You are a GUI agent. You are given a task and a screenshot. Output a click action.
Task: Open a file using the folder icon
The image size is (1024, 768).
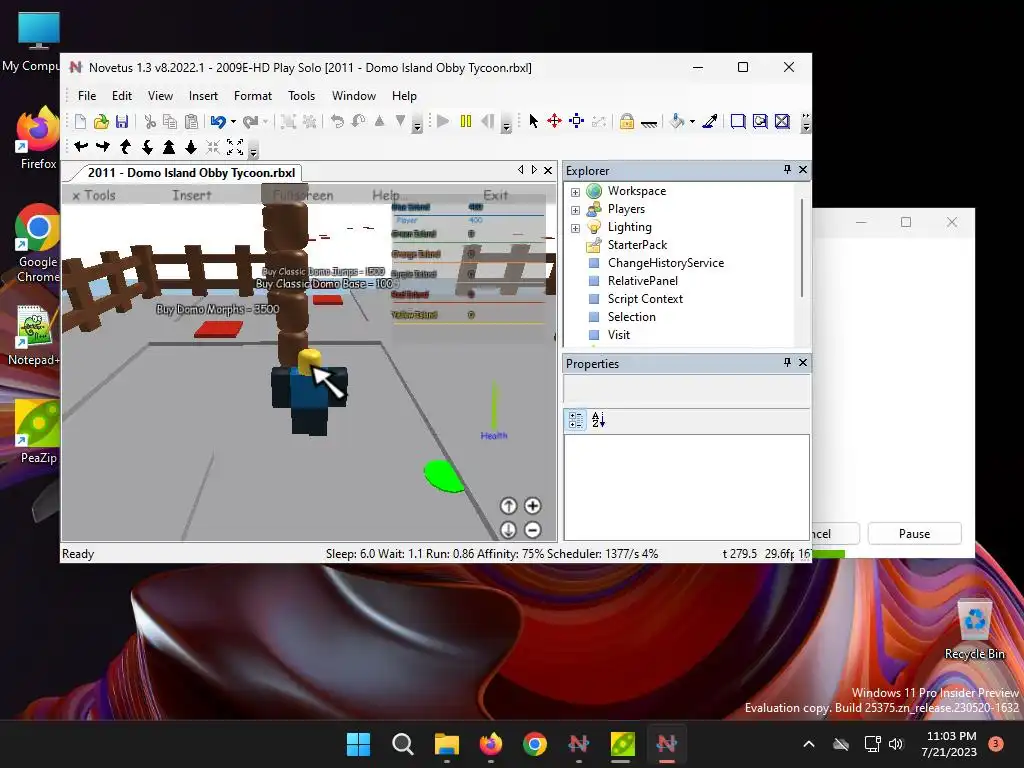click(x=101, y=121)
